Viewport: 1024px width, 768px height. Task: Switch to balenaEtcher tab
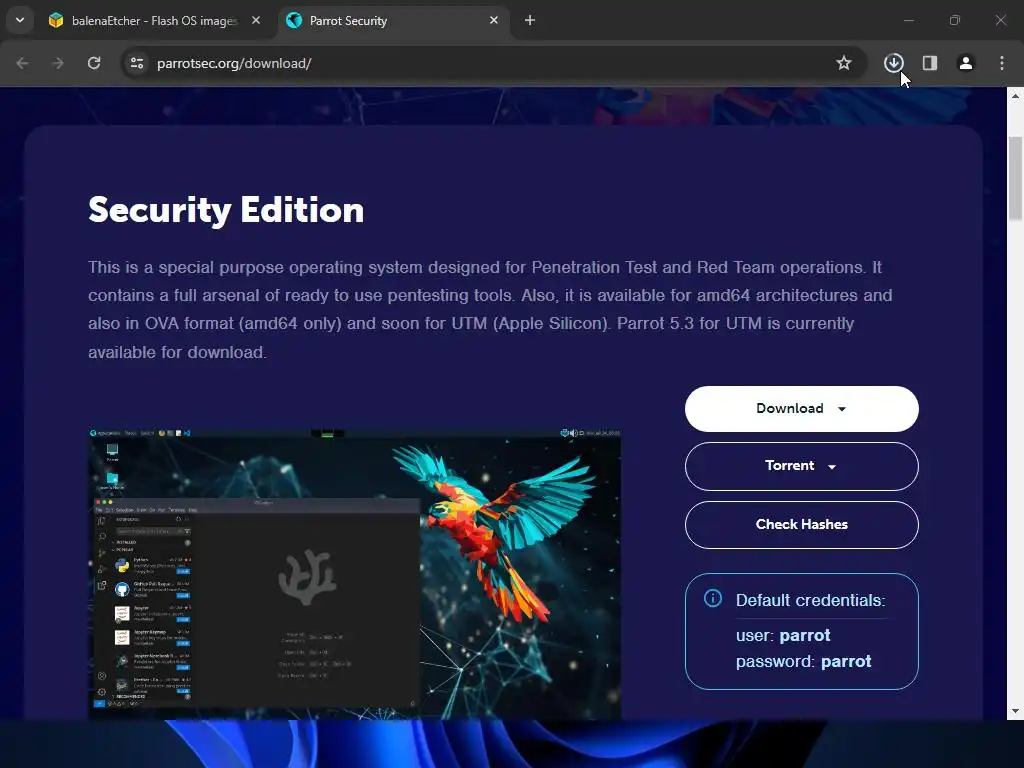click(x=155, y=20)
